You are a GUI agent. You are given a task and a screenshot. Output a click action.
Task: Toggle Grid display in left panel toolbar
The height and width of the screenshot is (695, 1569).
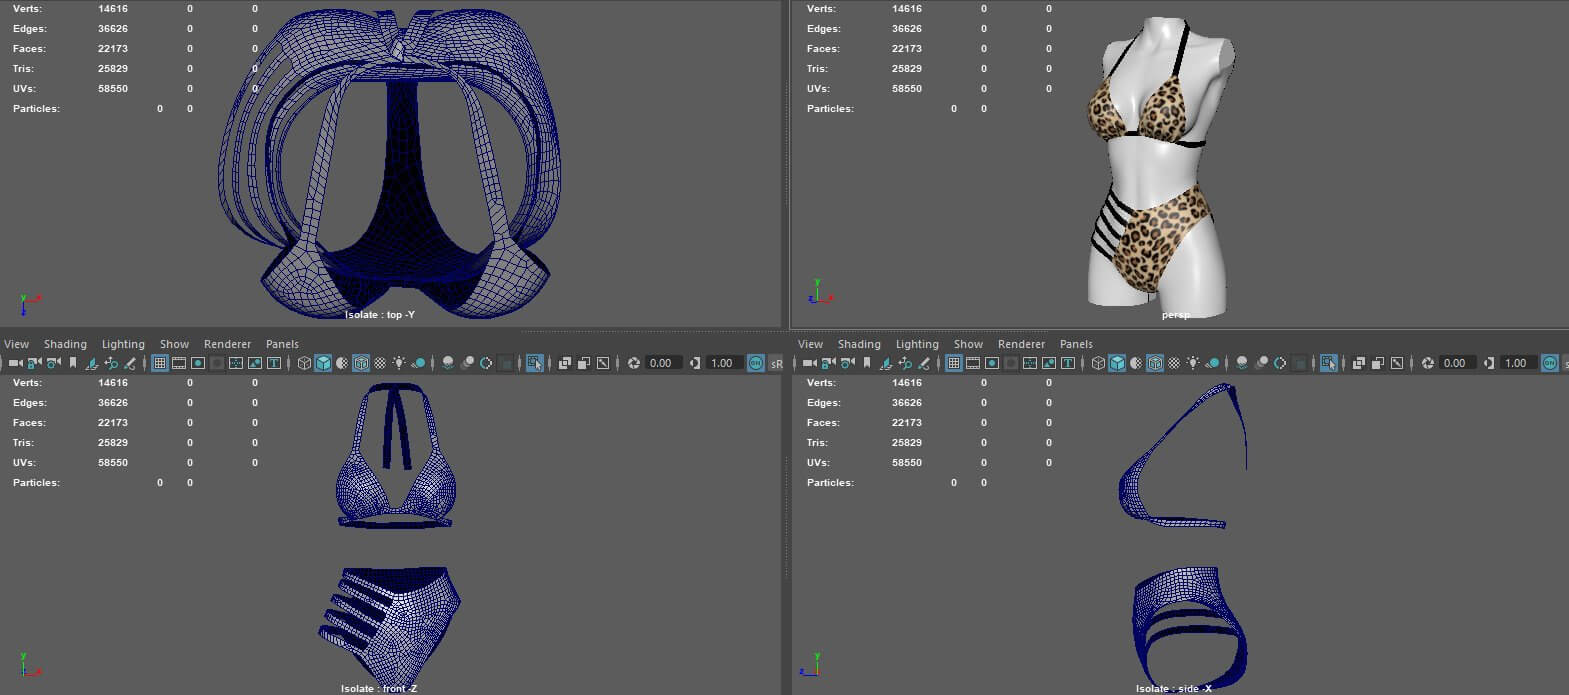coord(160,363)
